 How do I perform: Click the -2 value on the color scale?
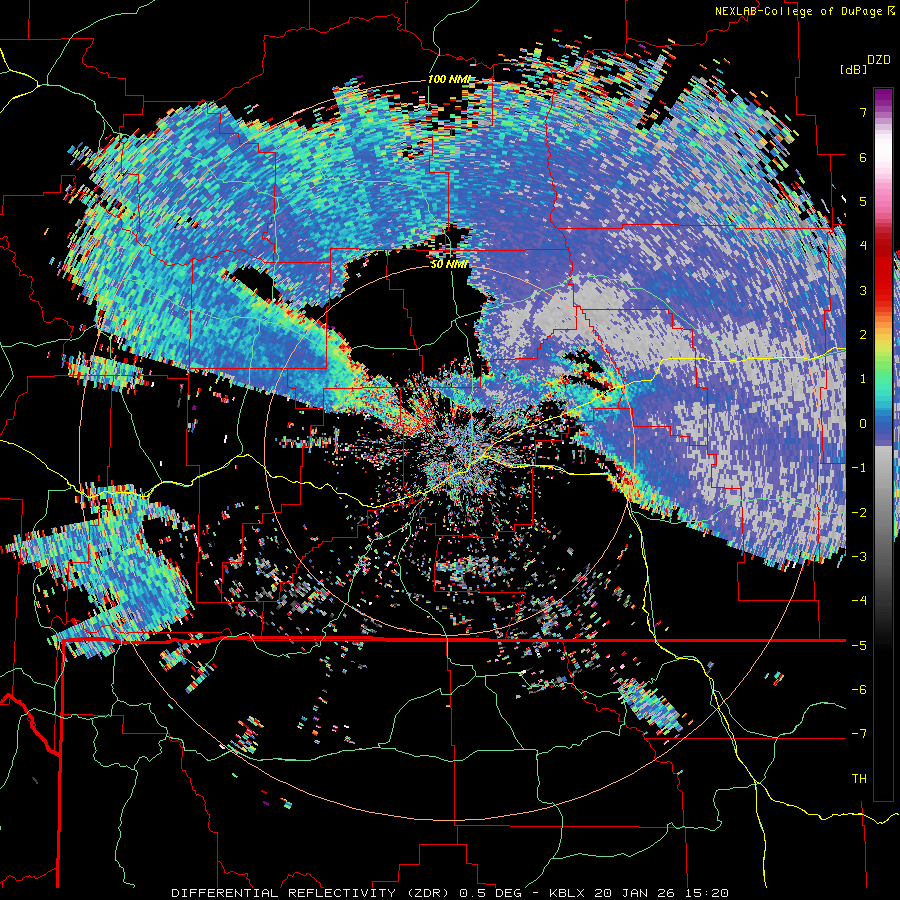pyautogui.click(x=859, y=513)
